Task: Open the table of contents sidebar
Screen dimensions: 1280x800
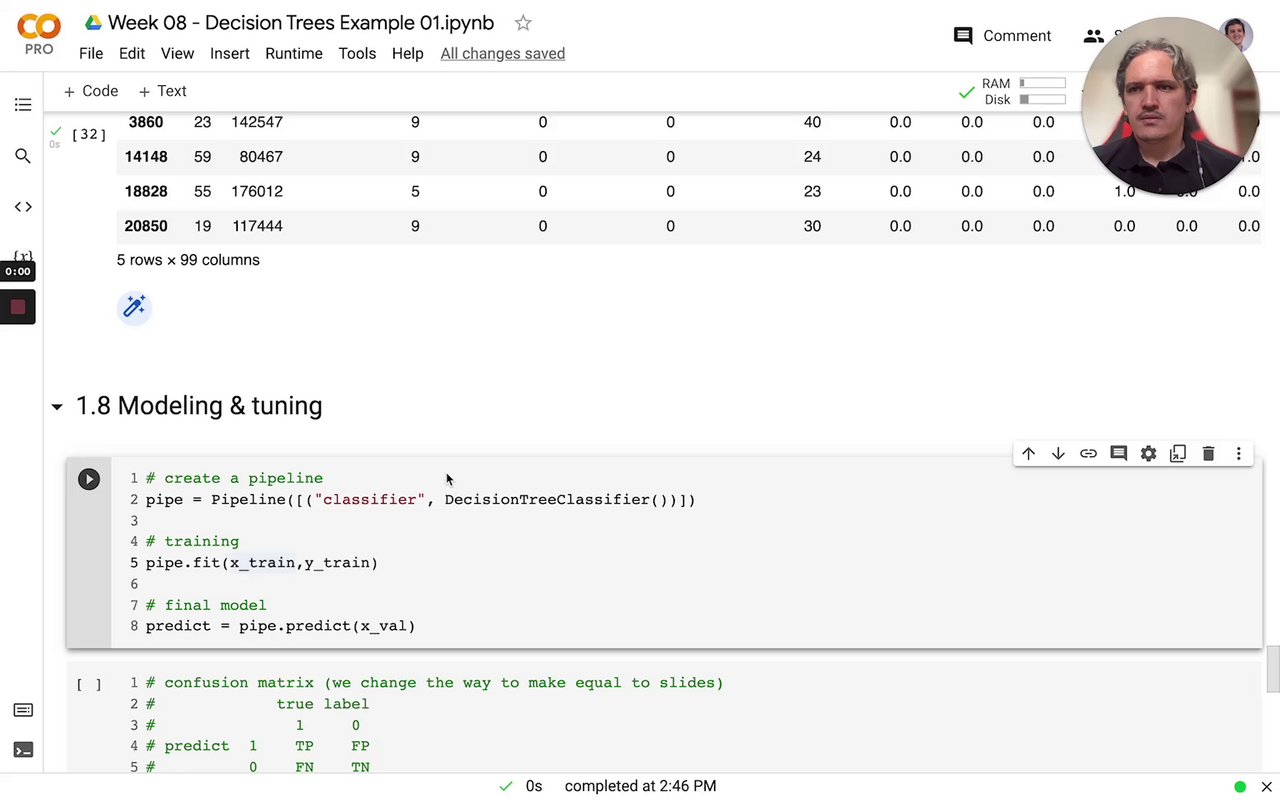Action: (x=23, y=105)
